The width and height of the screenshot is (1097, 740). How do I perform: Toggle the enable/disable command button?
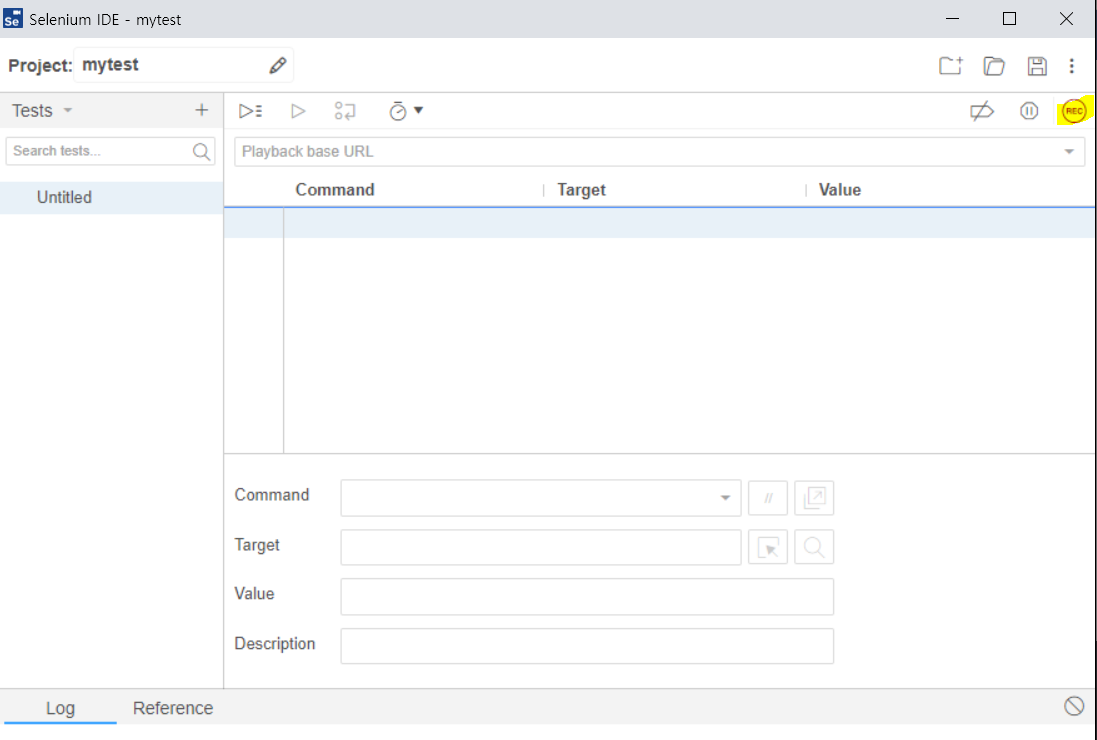click(768, 498)
